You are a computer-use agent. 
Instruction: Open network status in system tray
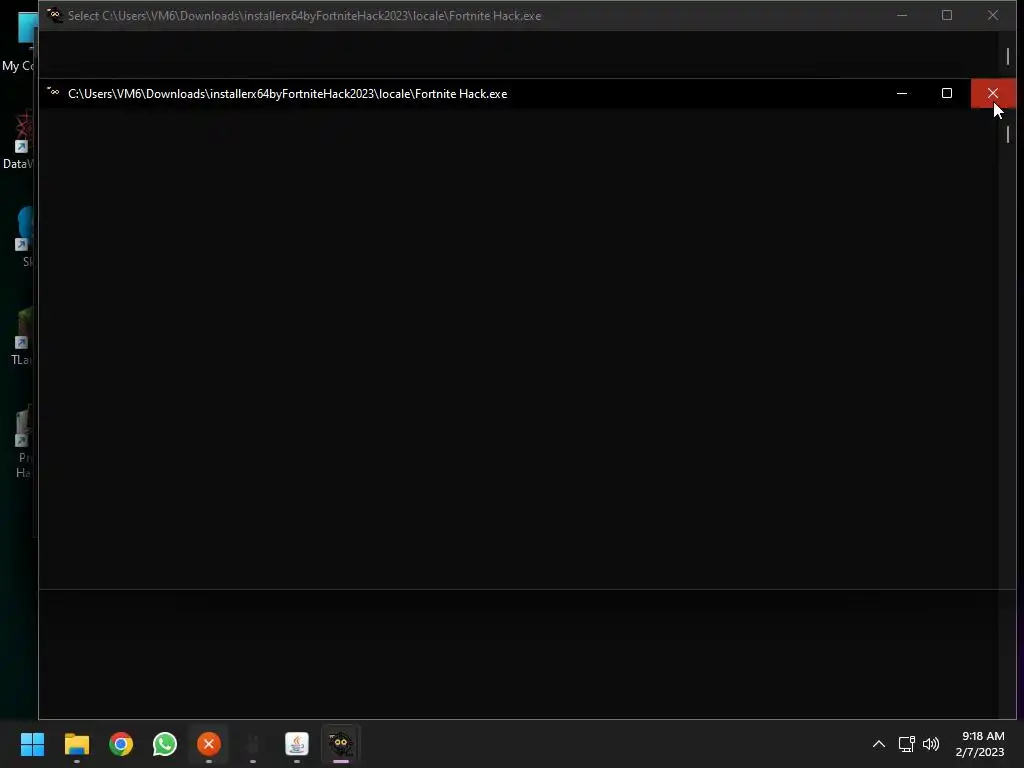(906, 744)
